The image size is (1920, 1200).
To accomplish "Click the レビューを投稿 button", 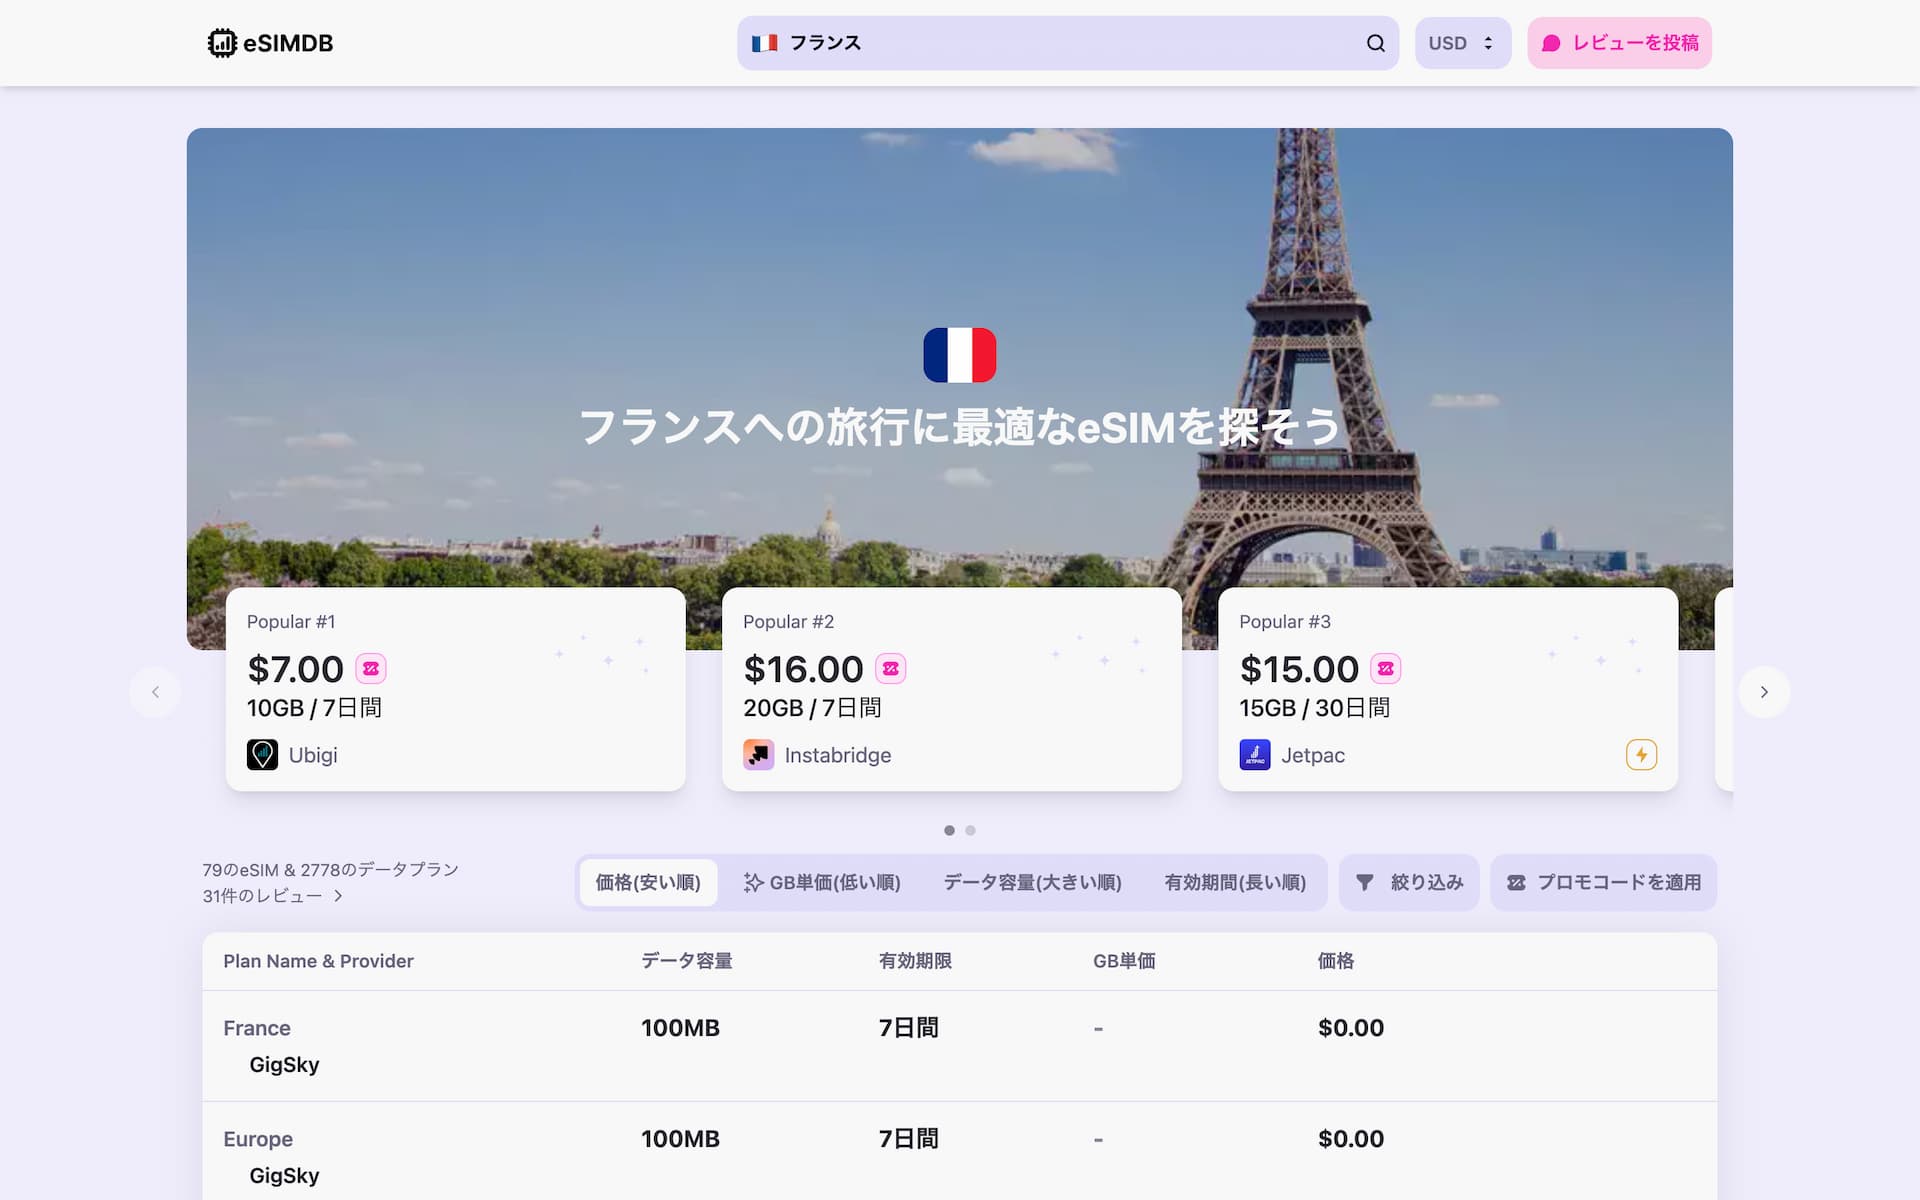I will pyautogui.click(x=1619, y=43).
